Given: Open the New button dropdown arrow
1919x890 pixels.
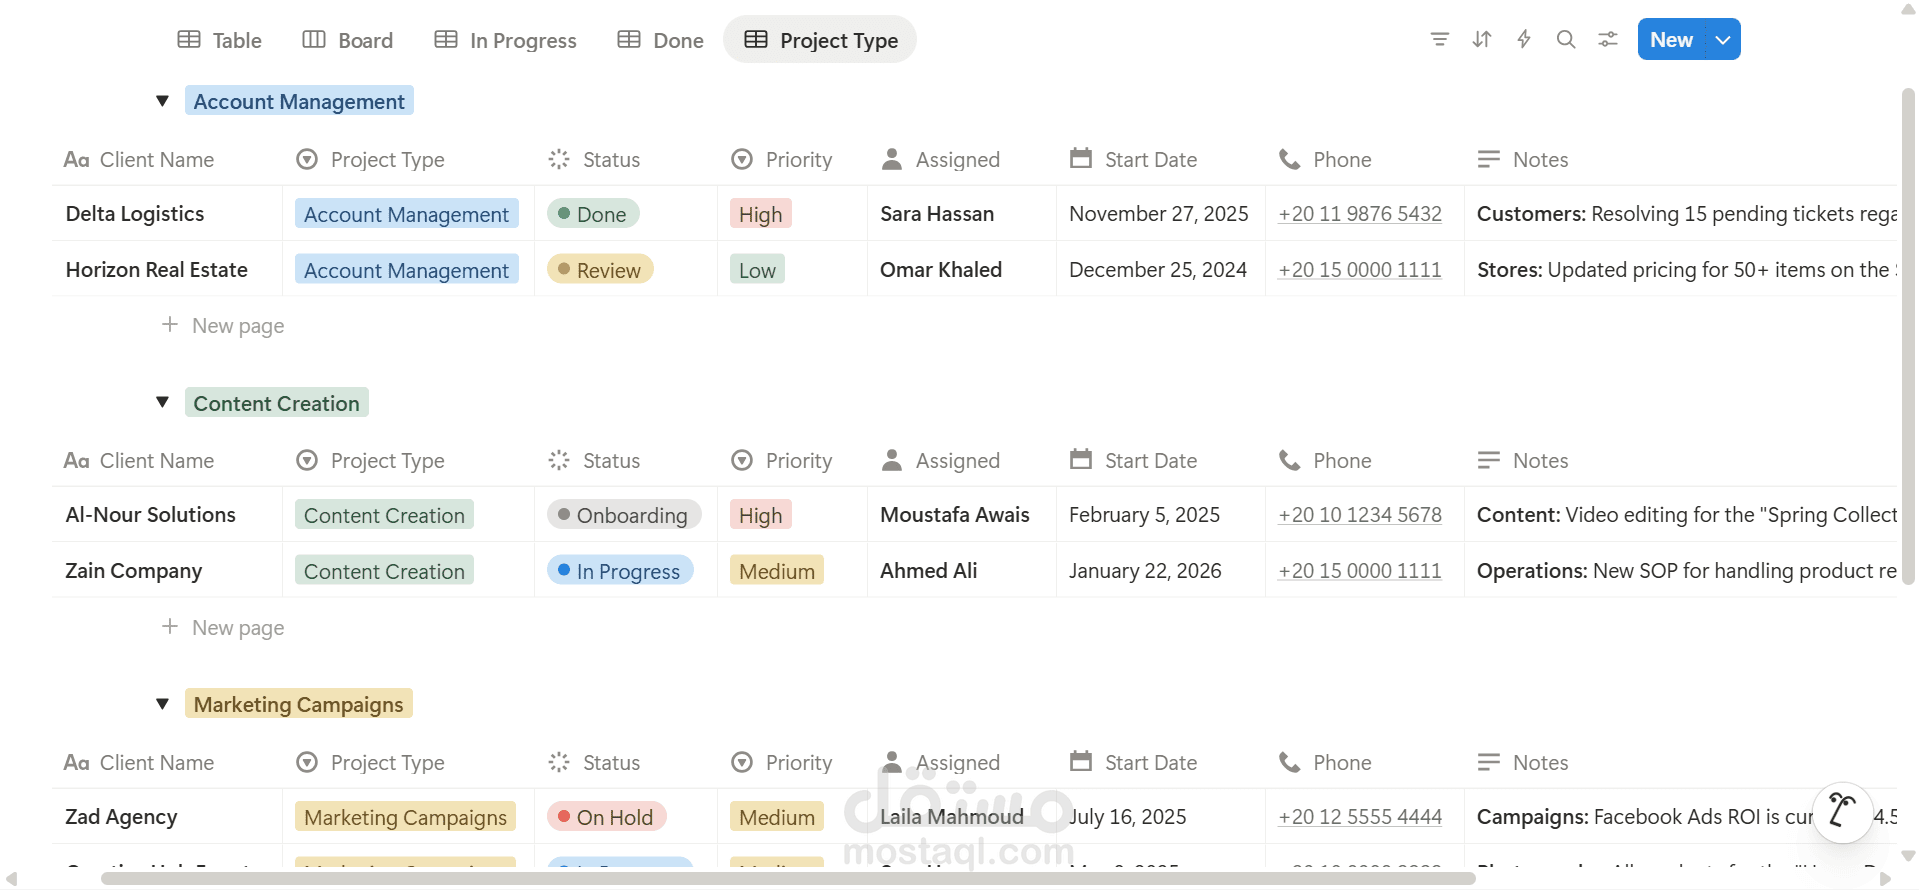Looking at the screenshot, I should [1723, 40].
